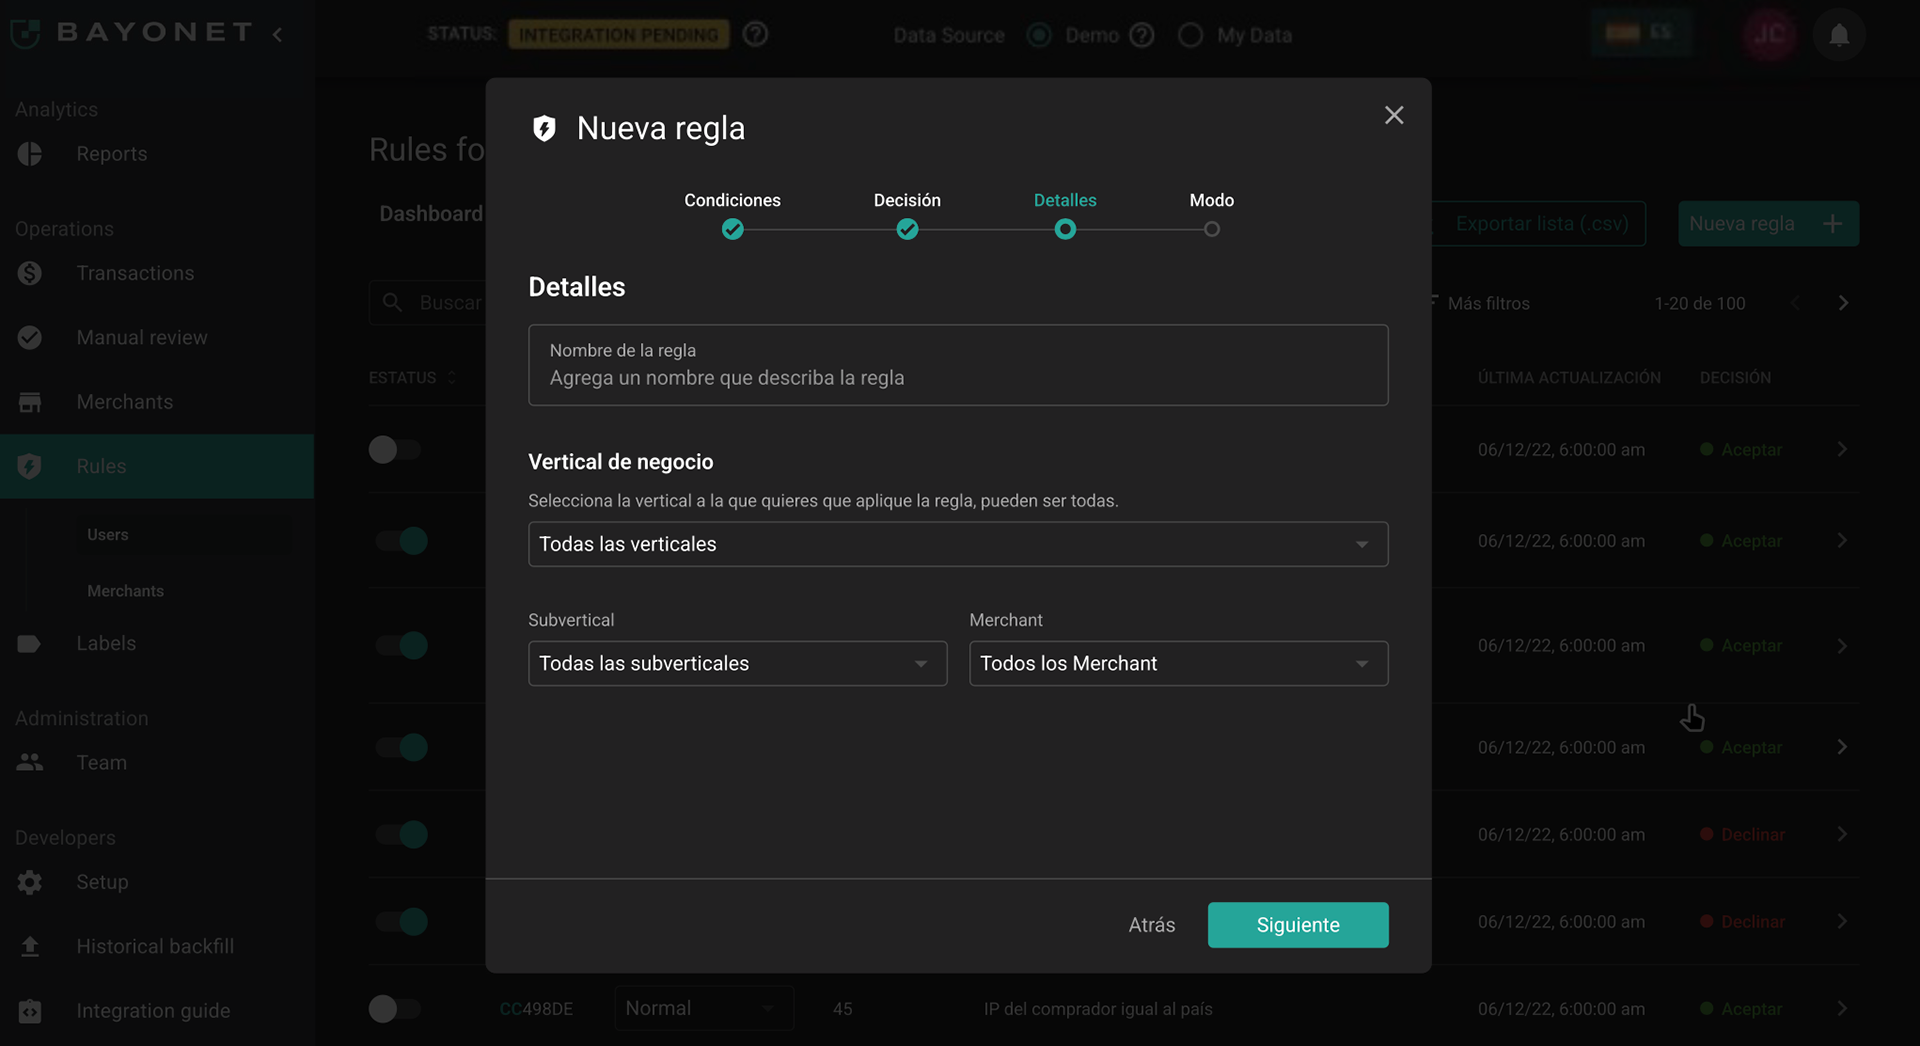This screenshot has height=1046, width=1920.
Task: Click the Reports pie chart icon
Action: 30,154
